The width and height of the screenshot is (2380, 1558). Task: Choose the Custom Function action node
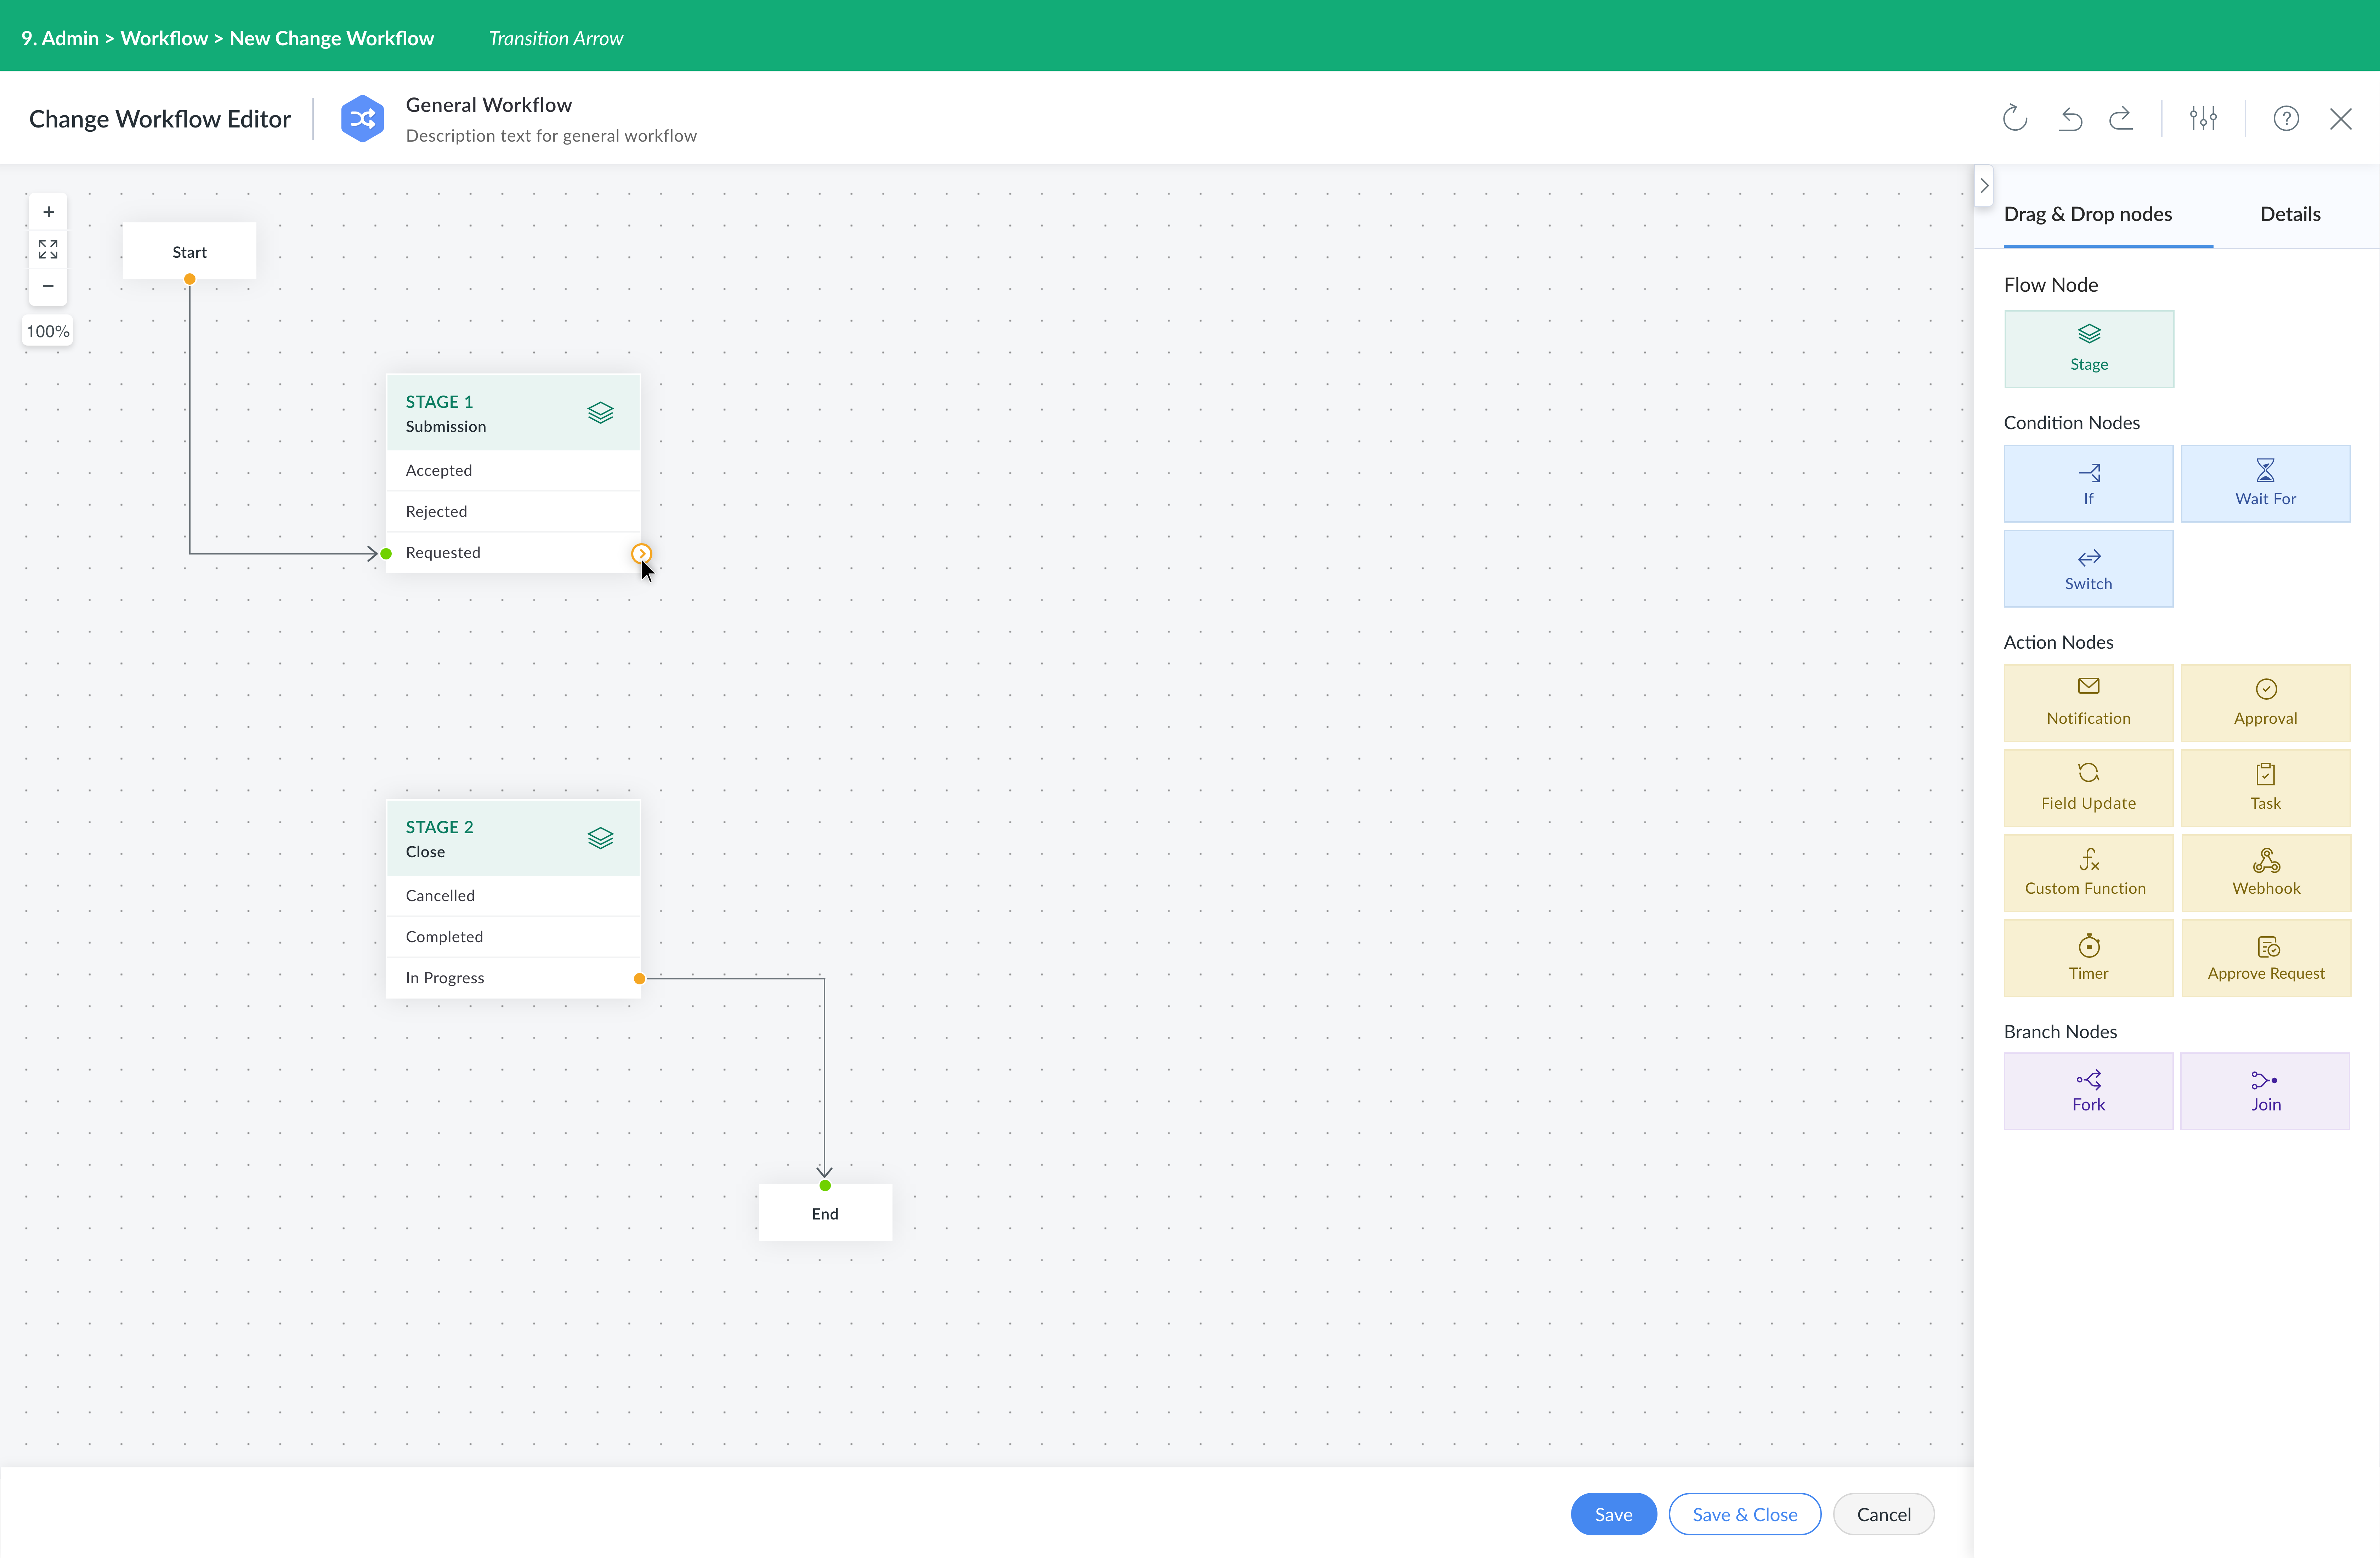click(x=2088, y=872)
